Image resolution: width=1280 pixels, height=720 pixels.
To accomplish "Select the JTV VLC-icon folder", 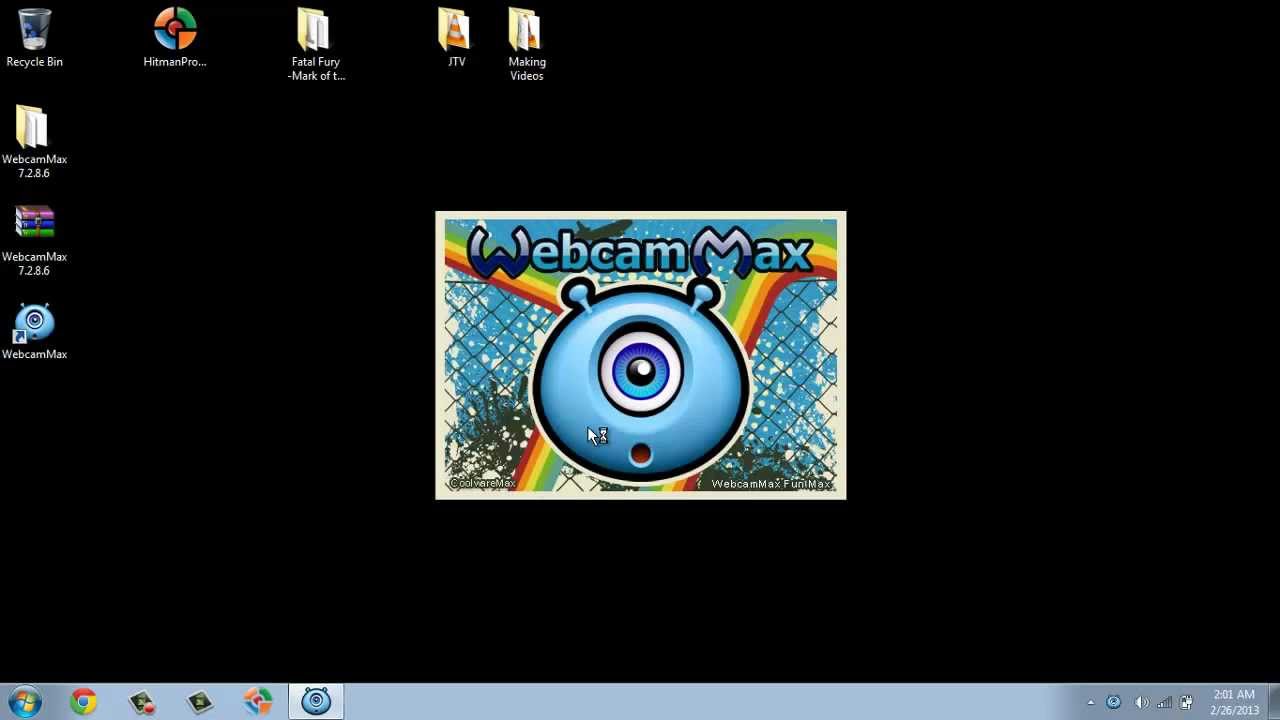I will click(x=456, y=38).
